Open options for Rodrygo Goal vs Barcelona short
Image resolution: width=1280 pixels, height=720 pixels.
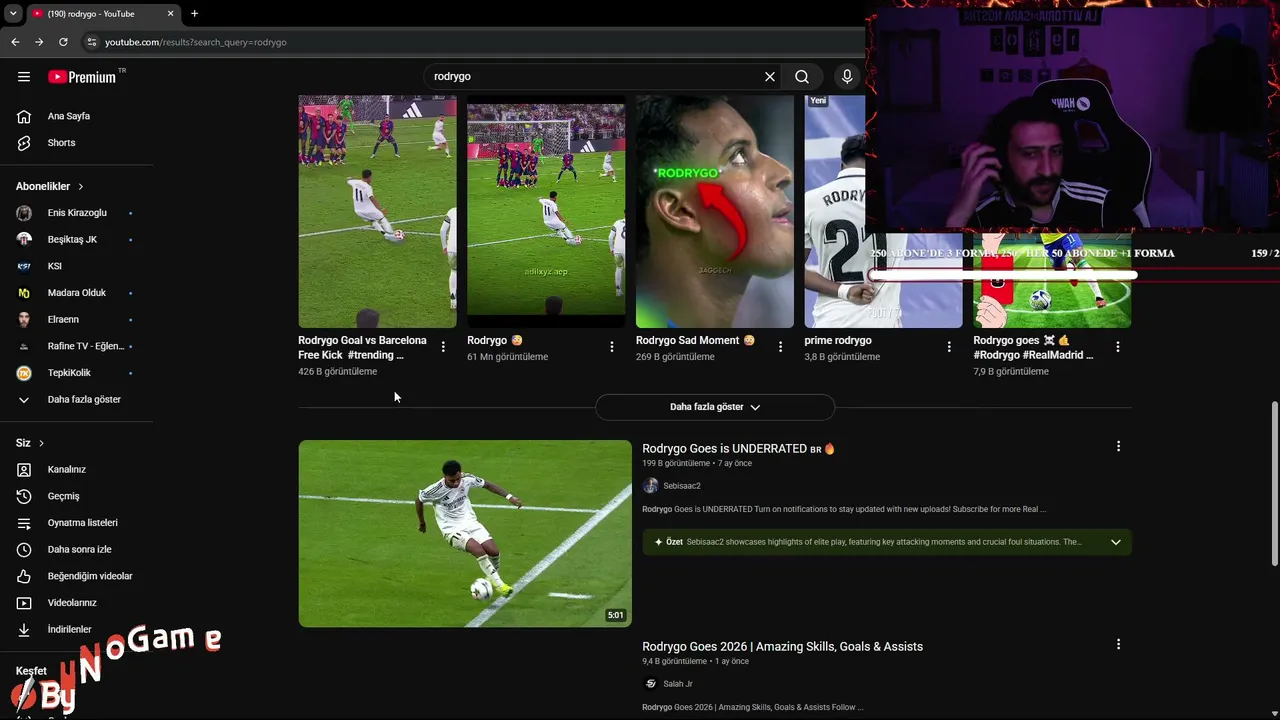(x=443, y=347)
